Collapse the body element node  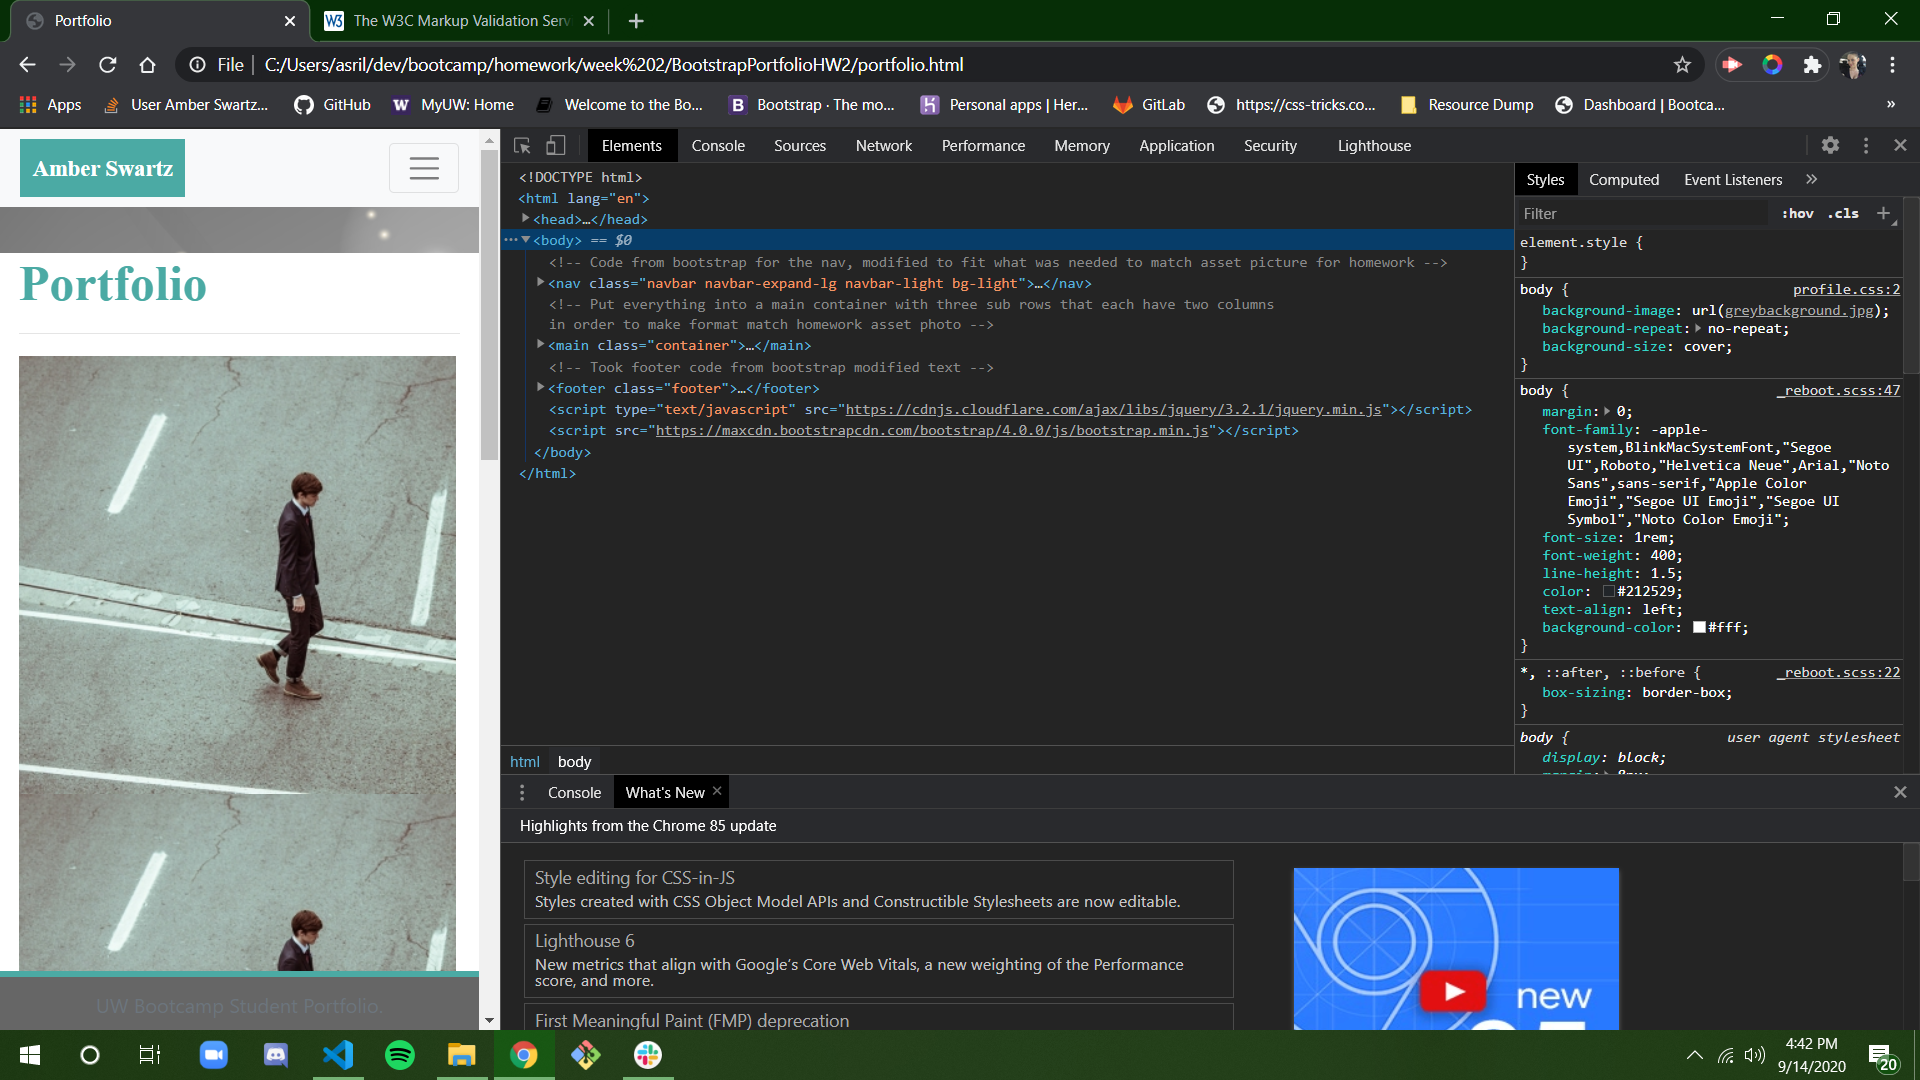click(x=525, y=240)
